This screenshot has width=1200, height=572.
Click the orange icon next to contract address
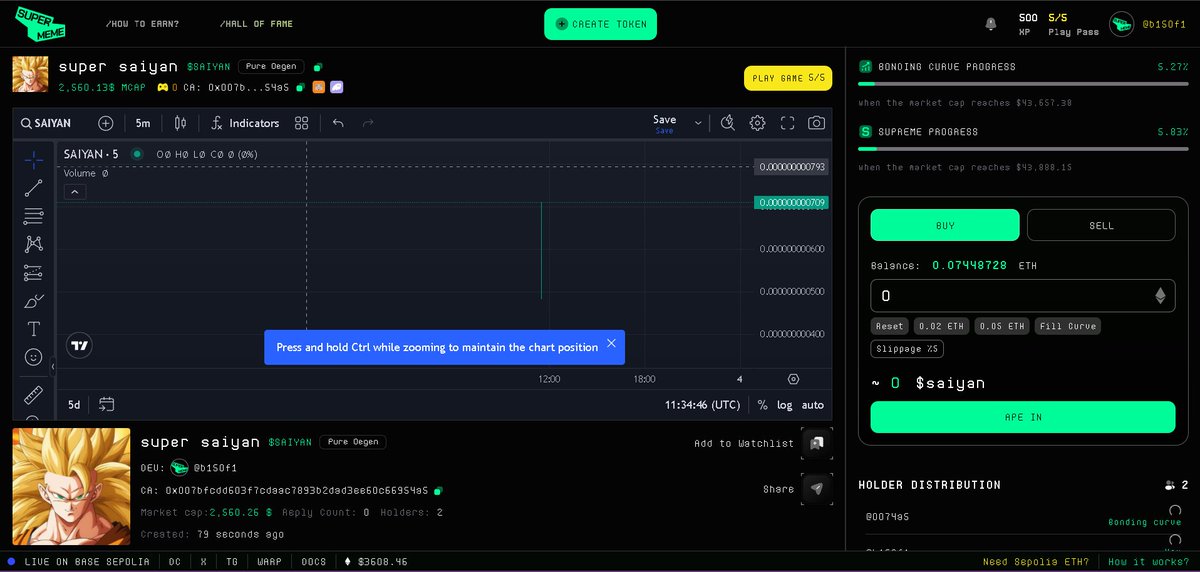point(319,88)
